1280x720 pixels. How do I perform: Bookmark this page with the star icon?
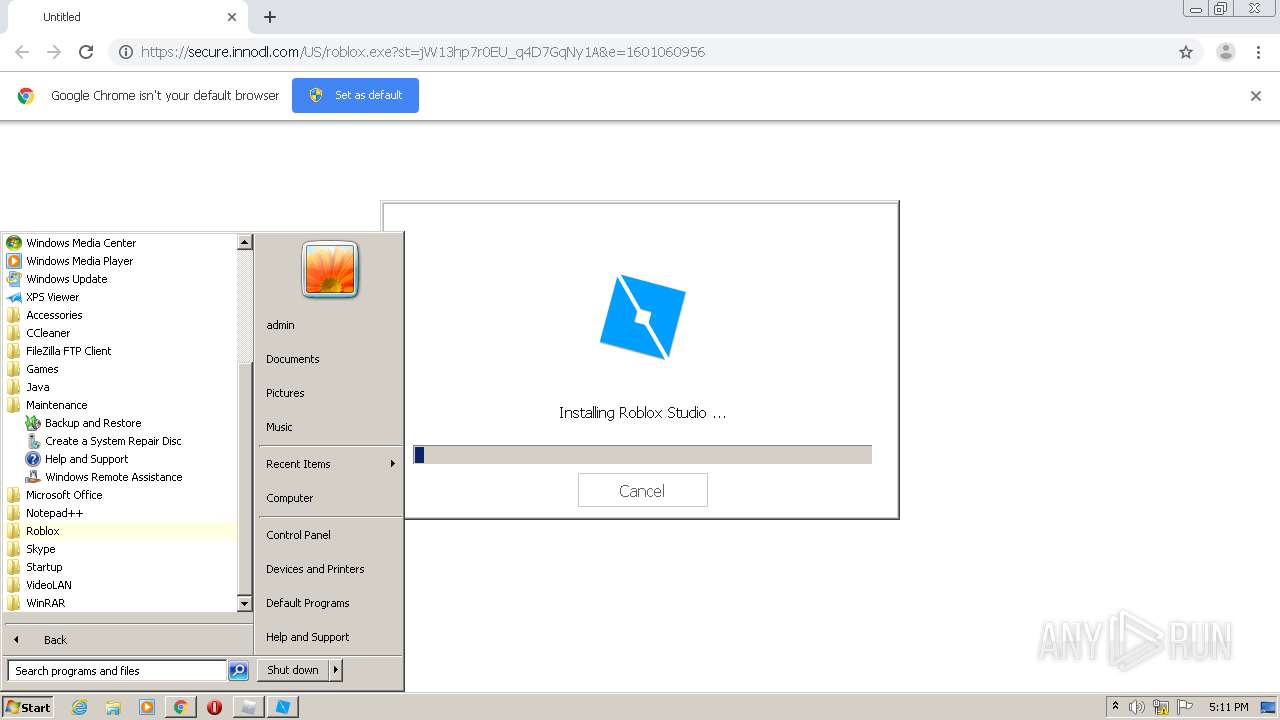(x=1186, y=52)
